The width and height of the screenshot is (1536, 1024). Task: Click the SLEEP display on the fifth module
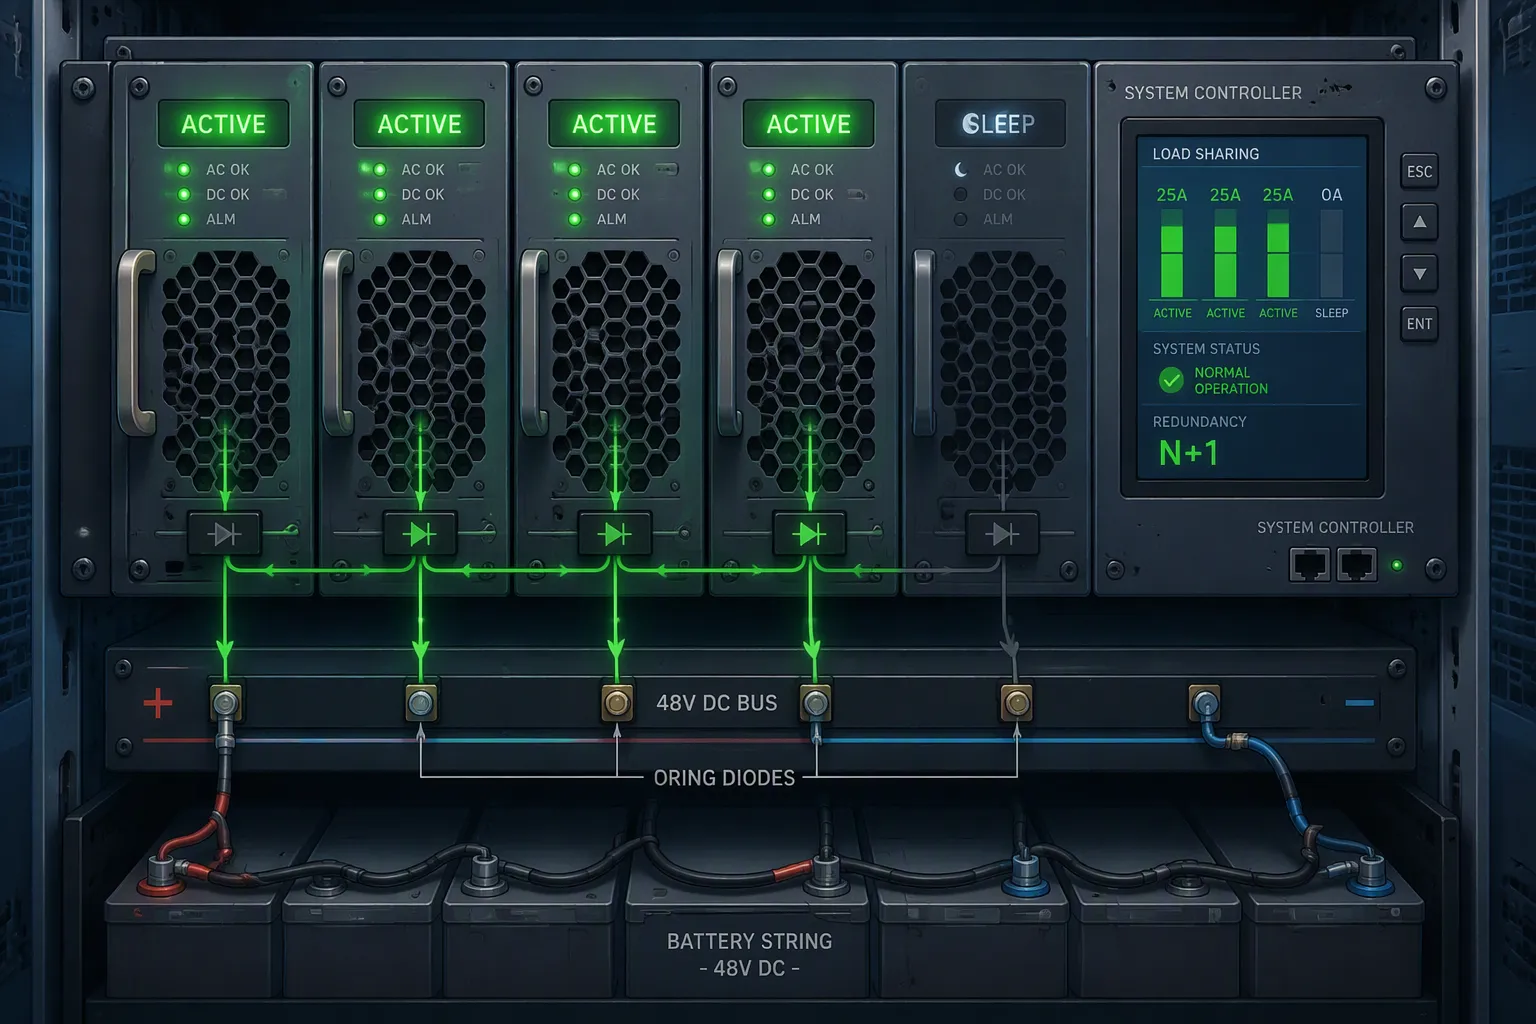[1000, 124]
